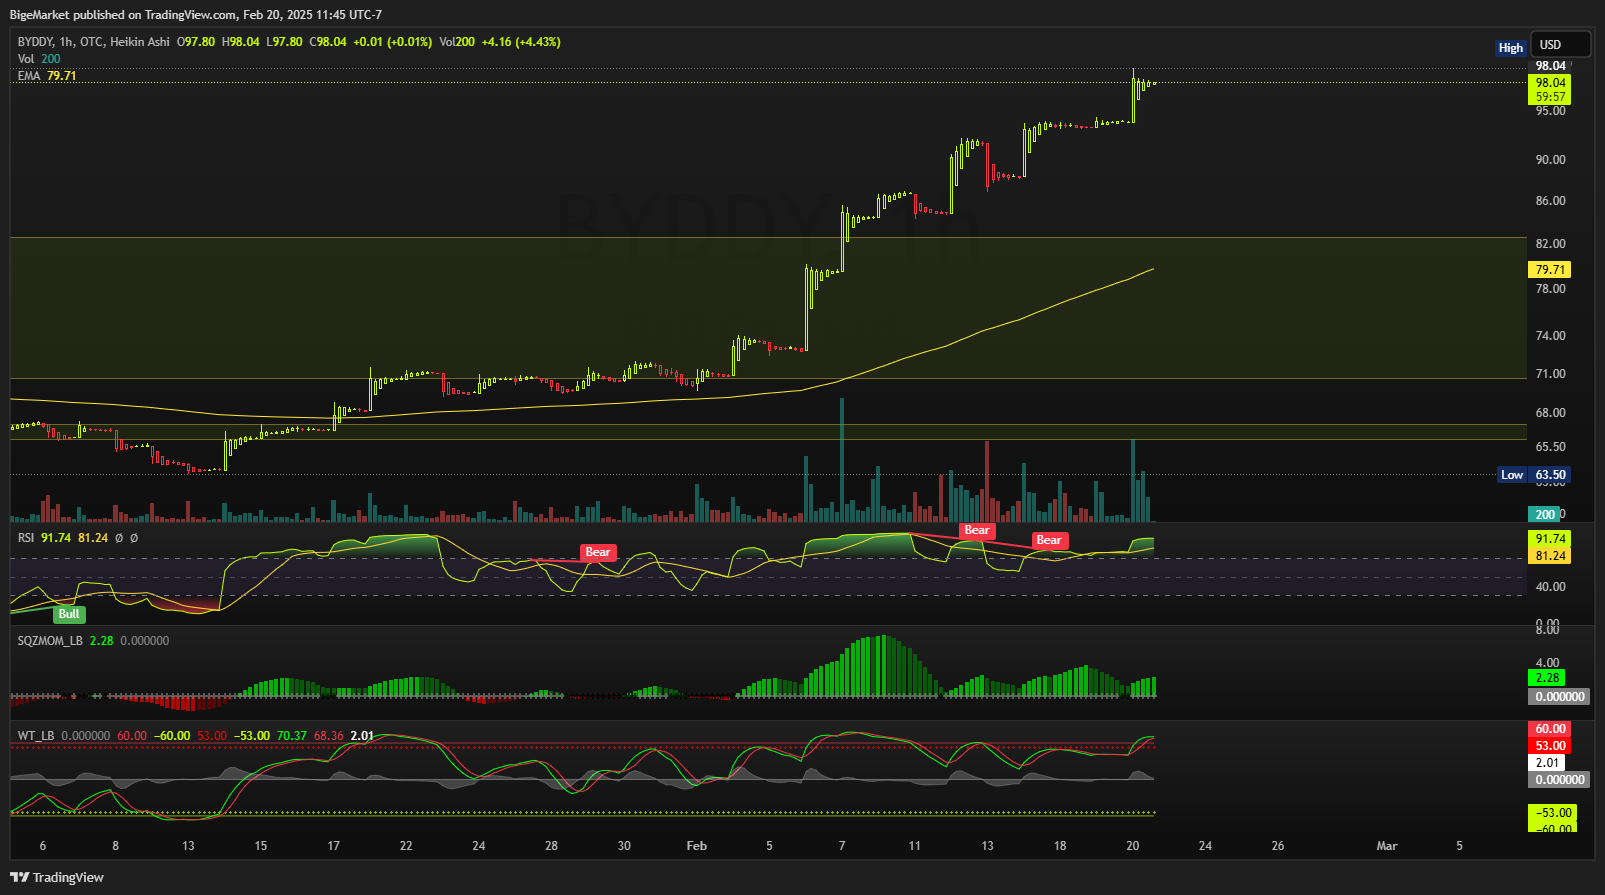
Task: Click the TradingView logo at the bottom
Action: click(57, 877)
